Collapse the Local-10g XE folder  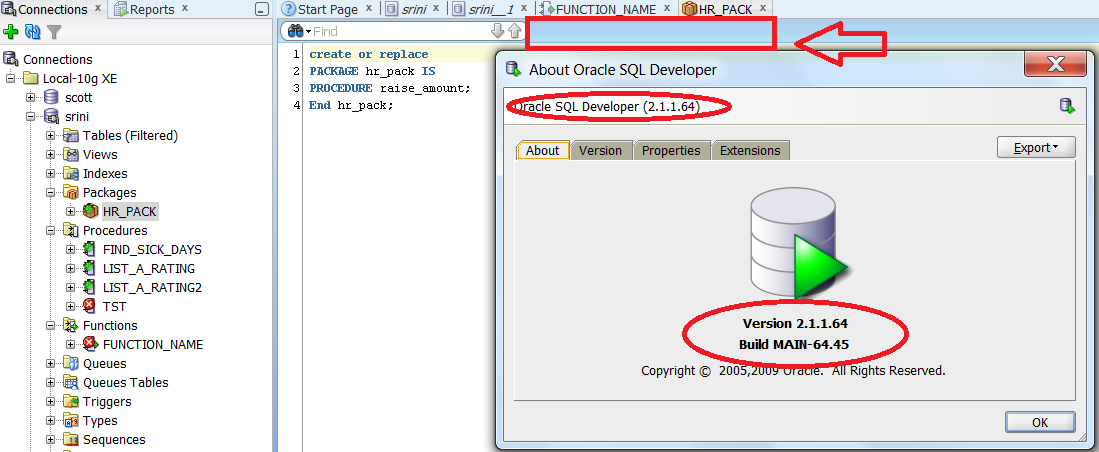(x=11, y=78)
